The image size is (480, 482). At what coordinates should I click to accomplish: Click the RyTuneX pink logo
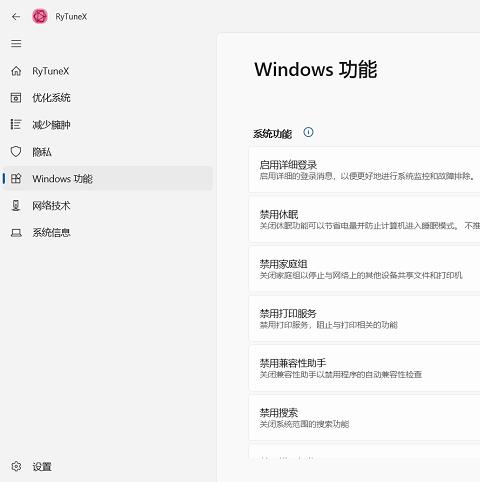(40, 16)
